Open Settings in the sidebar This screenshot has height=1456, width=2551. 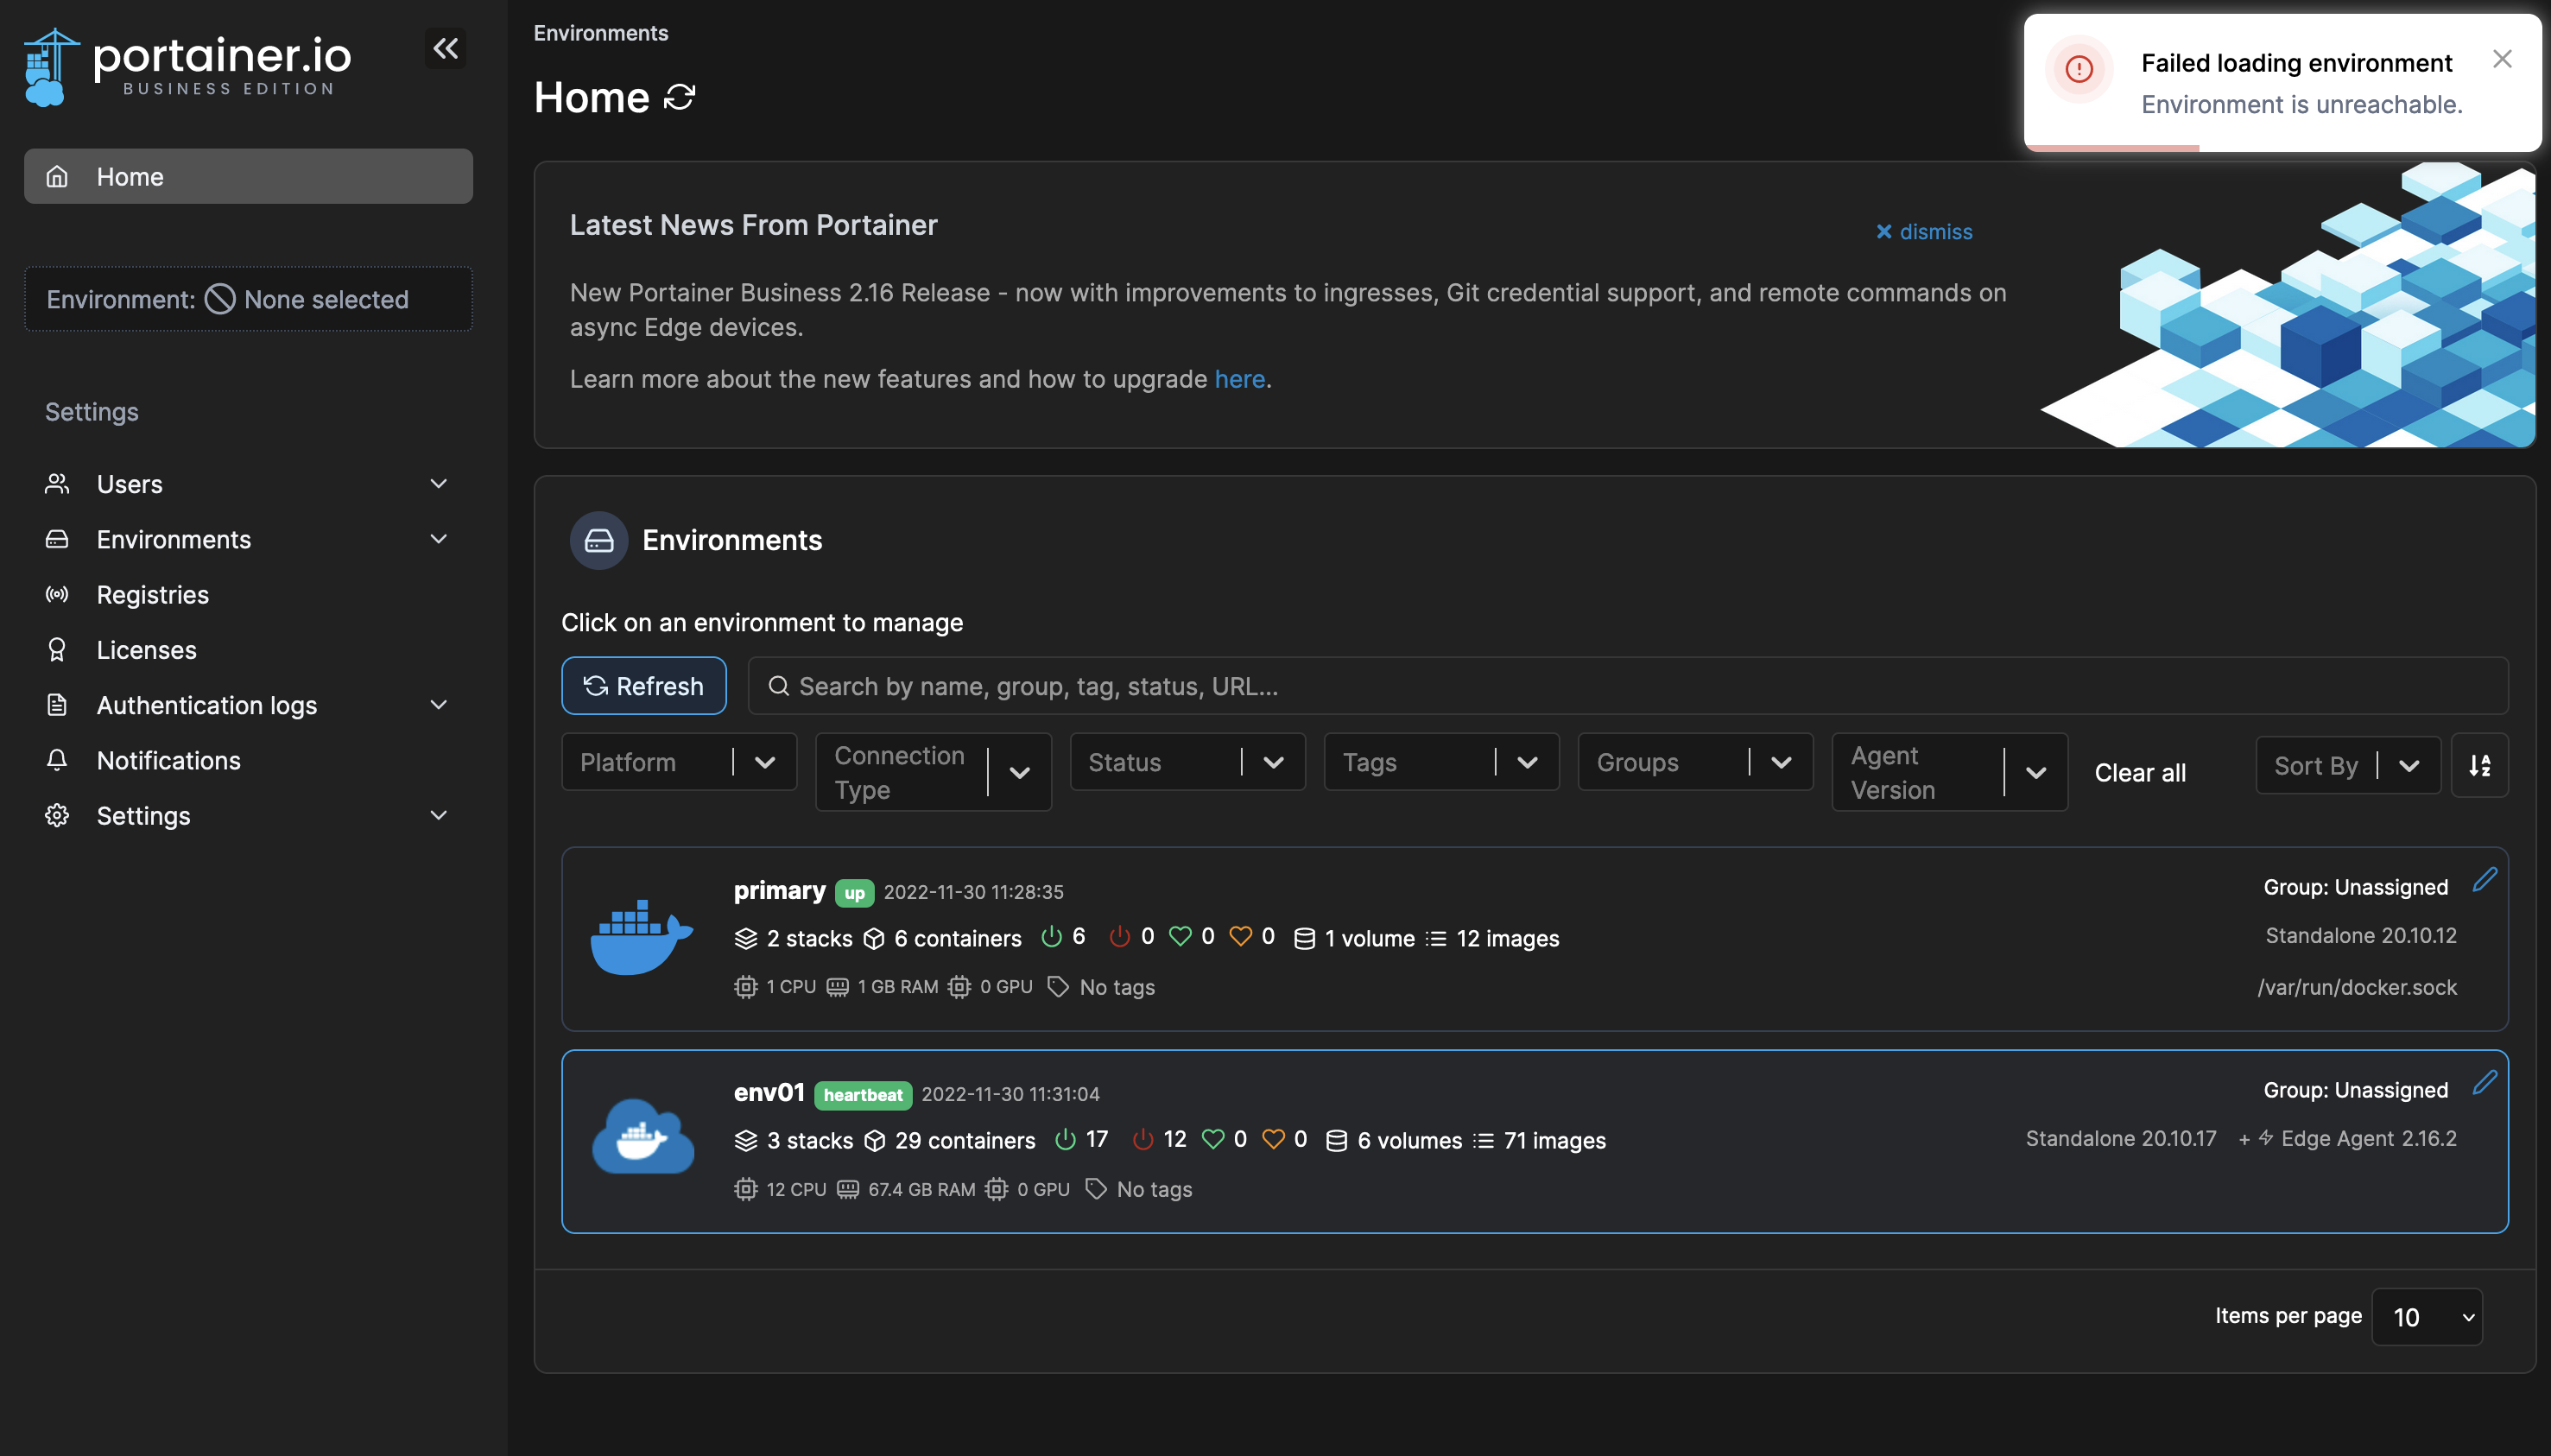click(x=143, y=815)
